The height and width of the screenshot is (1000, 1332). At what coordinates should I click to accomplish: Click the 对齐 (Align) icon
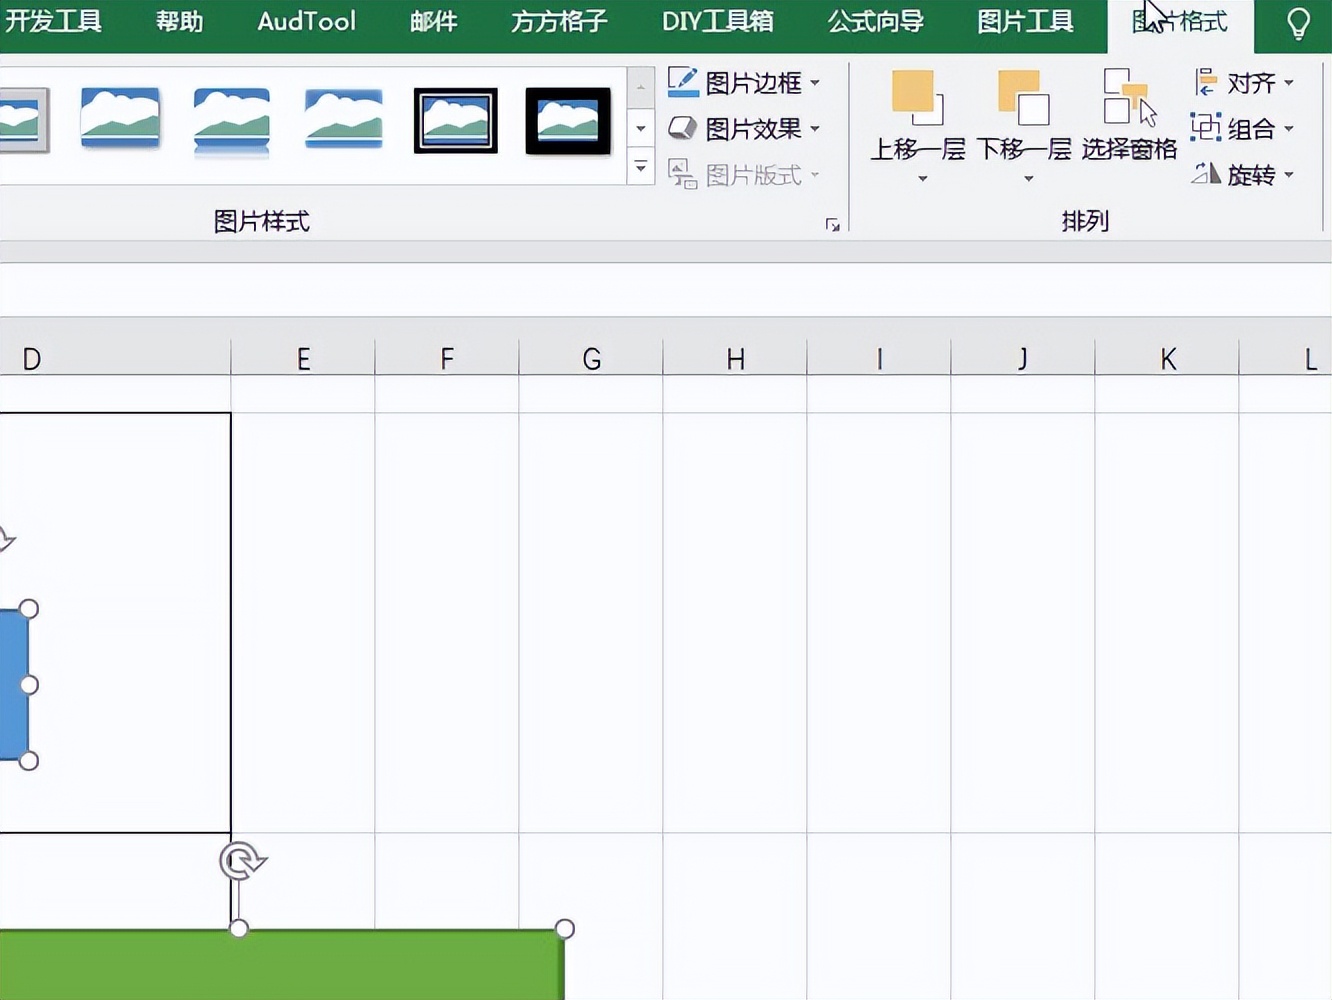coord(1205,82)
